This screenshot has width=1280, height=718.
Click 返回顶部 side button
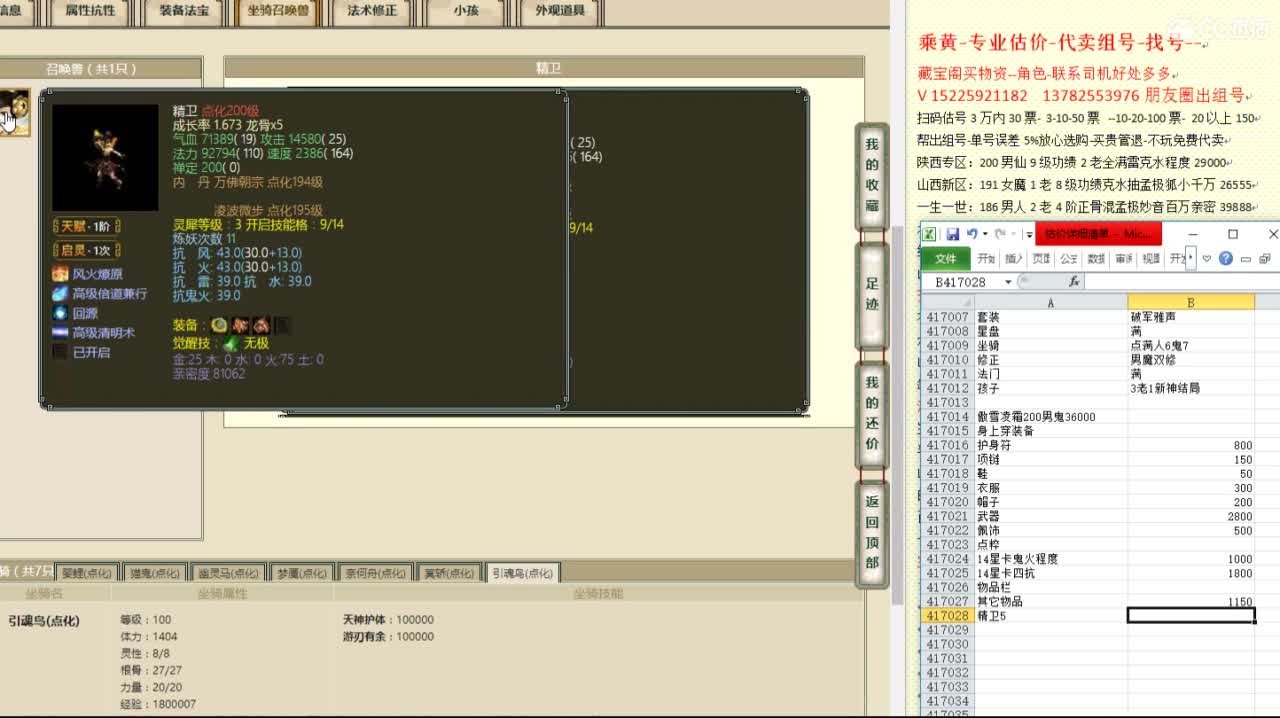click(872, 532)
